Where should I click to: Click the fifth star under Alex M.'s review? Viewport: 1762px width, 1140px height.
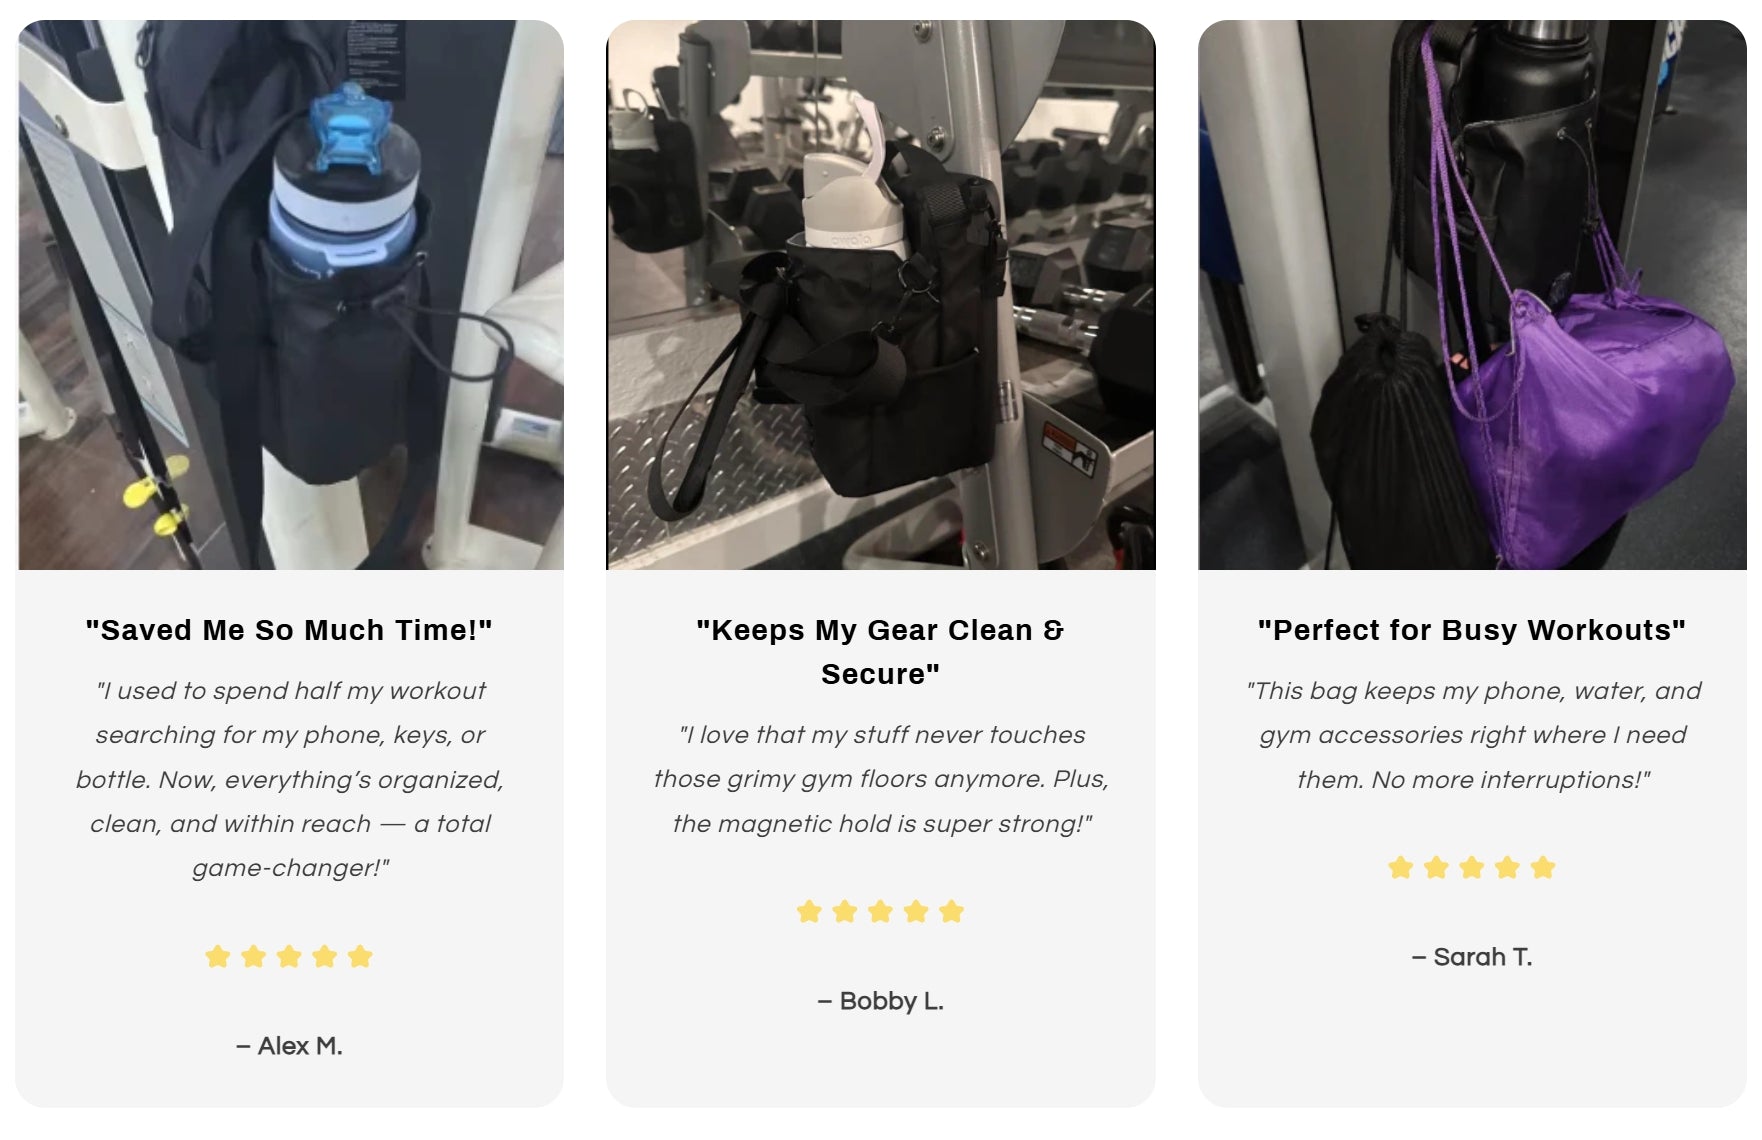click(360, 957)
